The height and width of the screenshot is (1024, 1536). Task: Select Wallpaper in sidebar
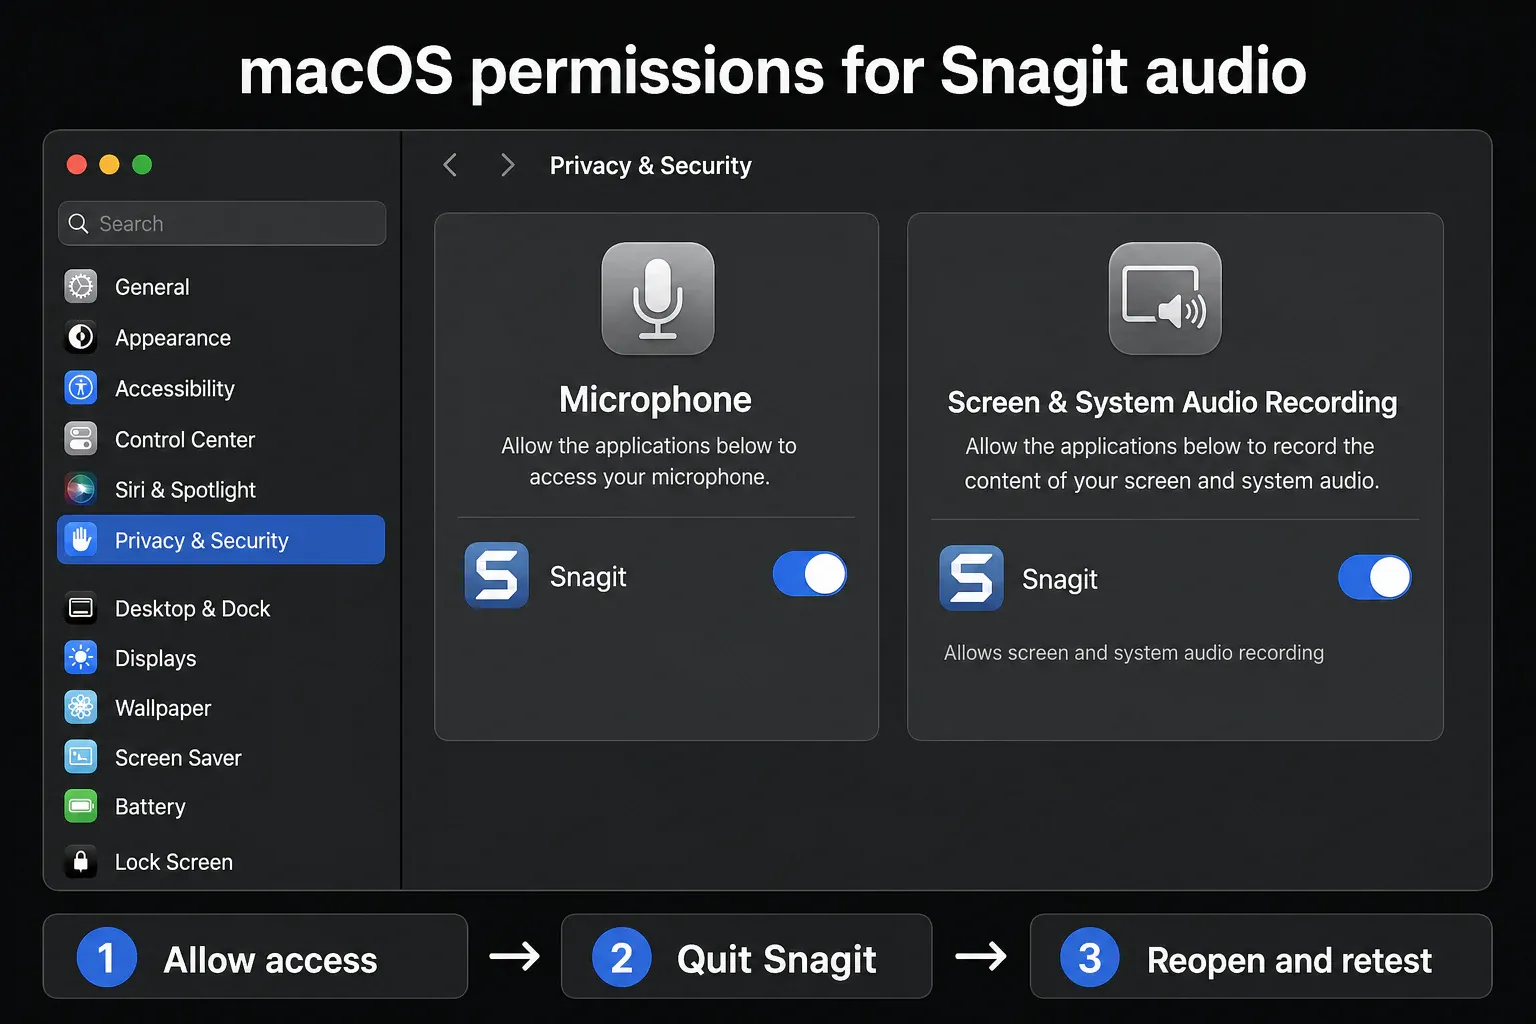221,707
